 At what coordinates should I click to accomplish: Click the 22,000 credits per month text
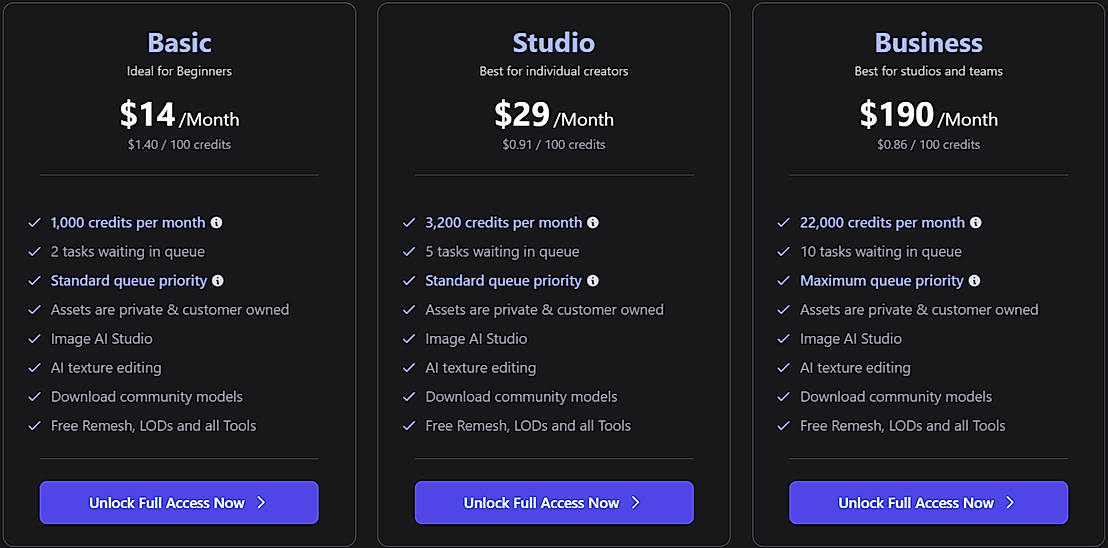tap(882, 223)
